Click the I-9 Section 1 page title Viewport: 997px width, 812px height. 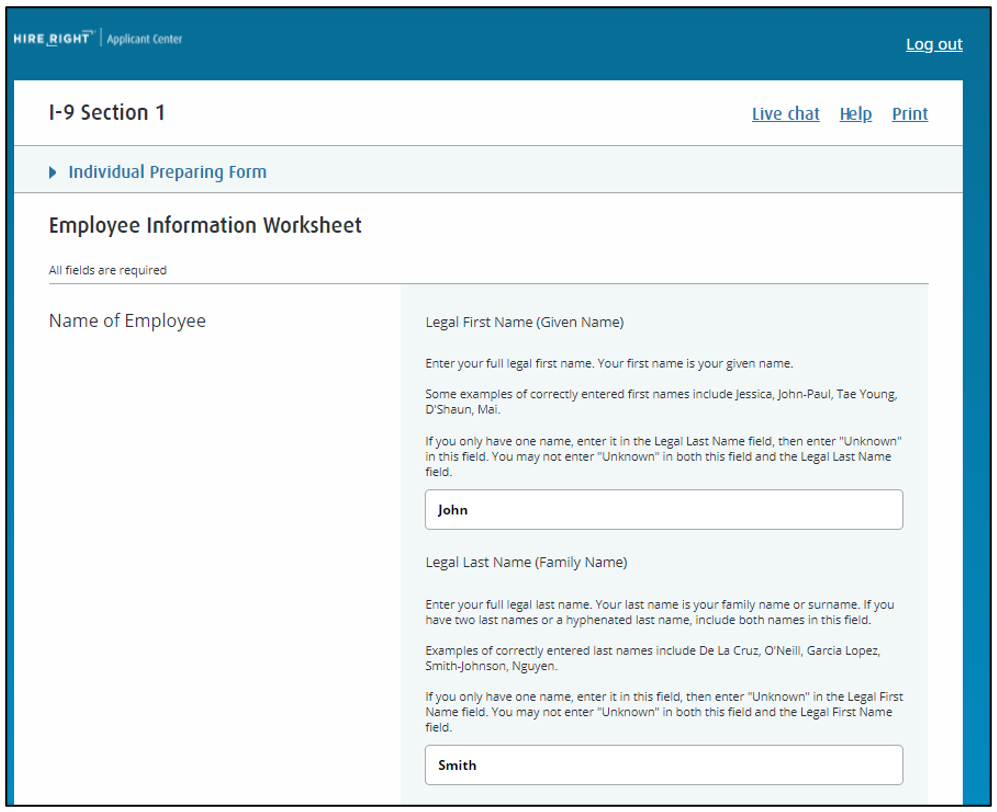[x=107, y=113]
